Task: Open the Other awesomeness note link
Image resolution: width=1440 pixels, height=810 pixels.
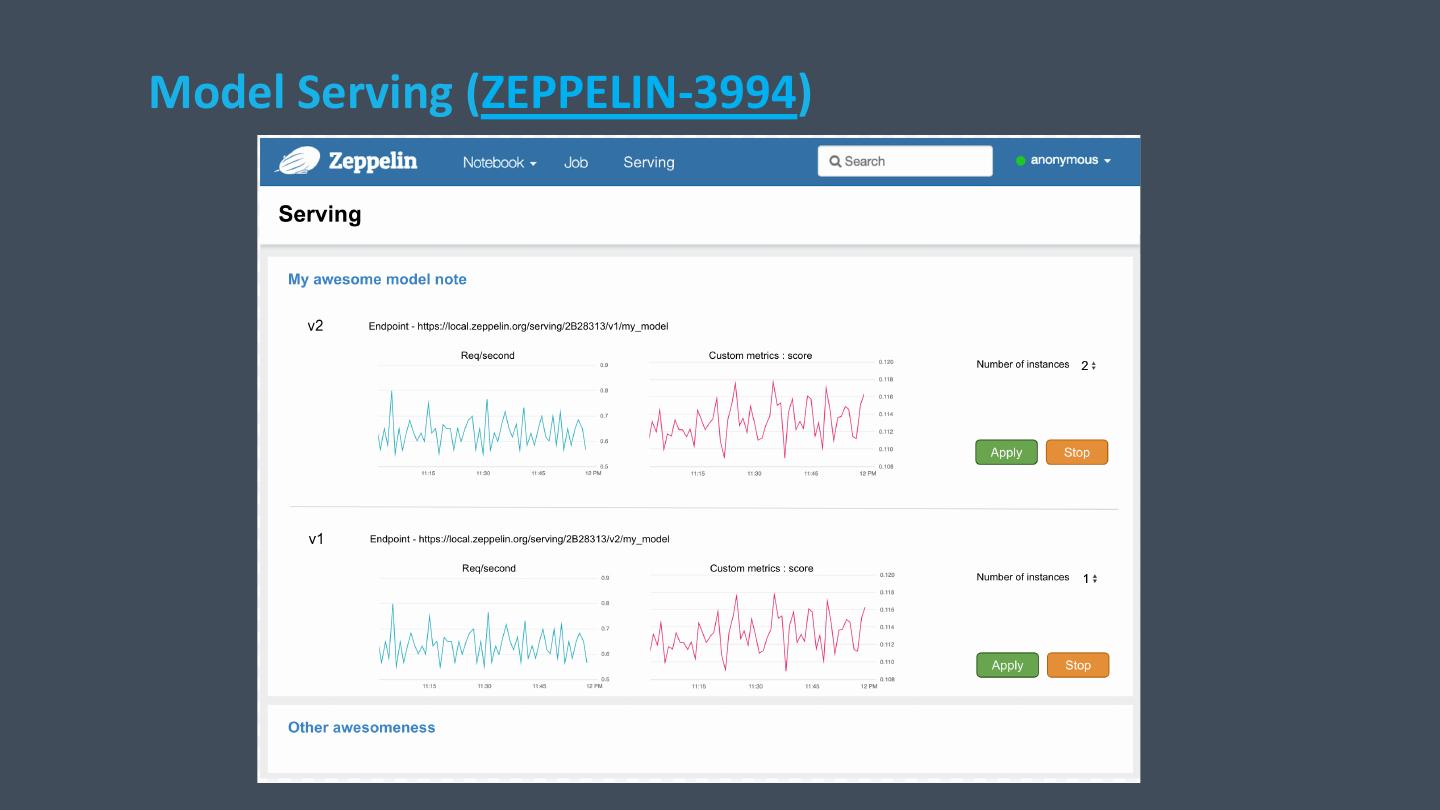Action: pyautogui.click(x=361, y=727)
